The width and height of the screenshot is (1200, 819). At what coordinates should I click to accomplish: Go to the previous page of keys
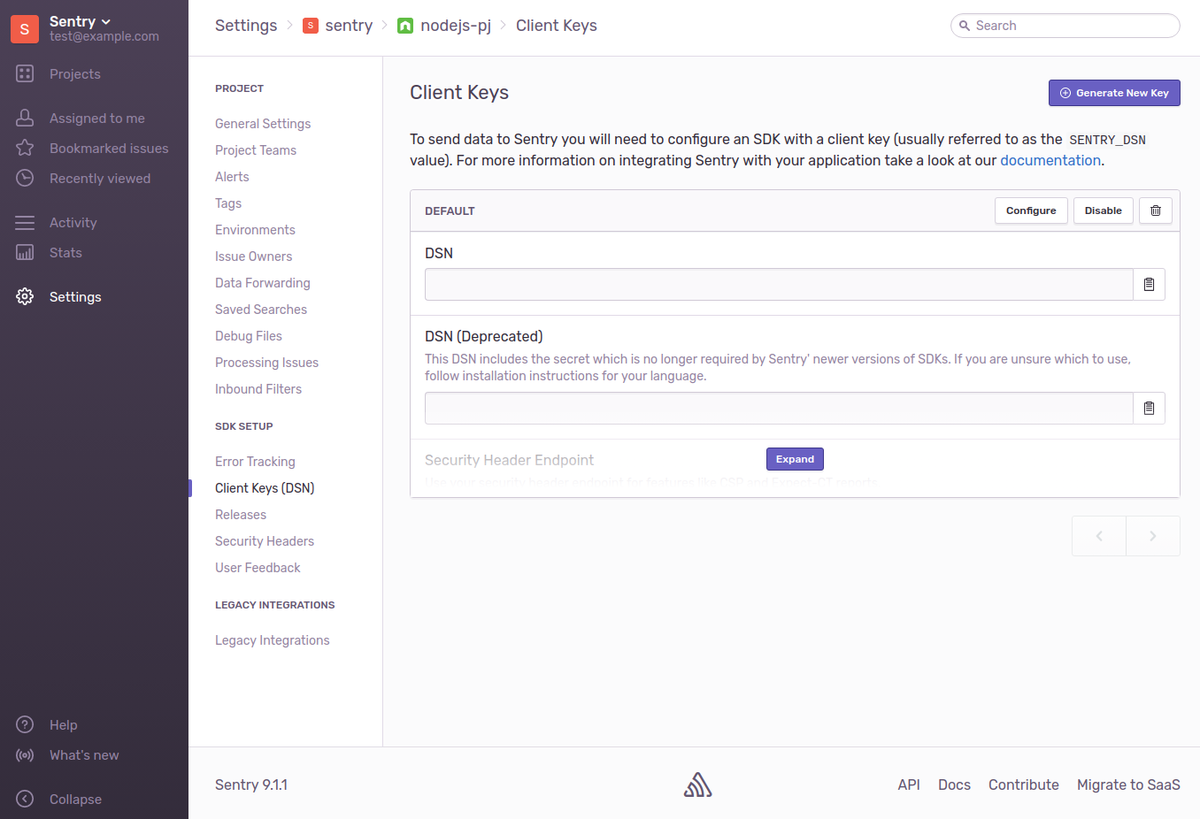(x=1099, y=536)
